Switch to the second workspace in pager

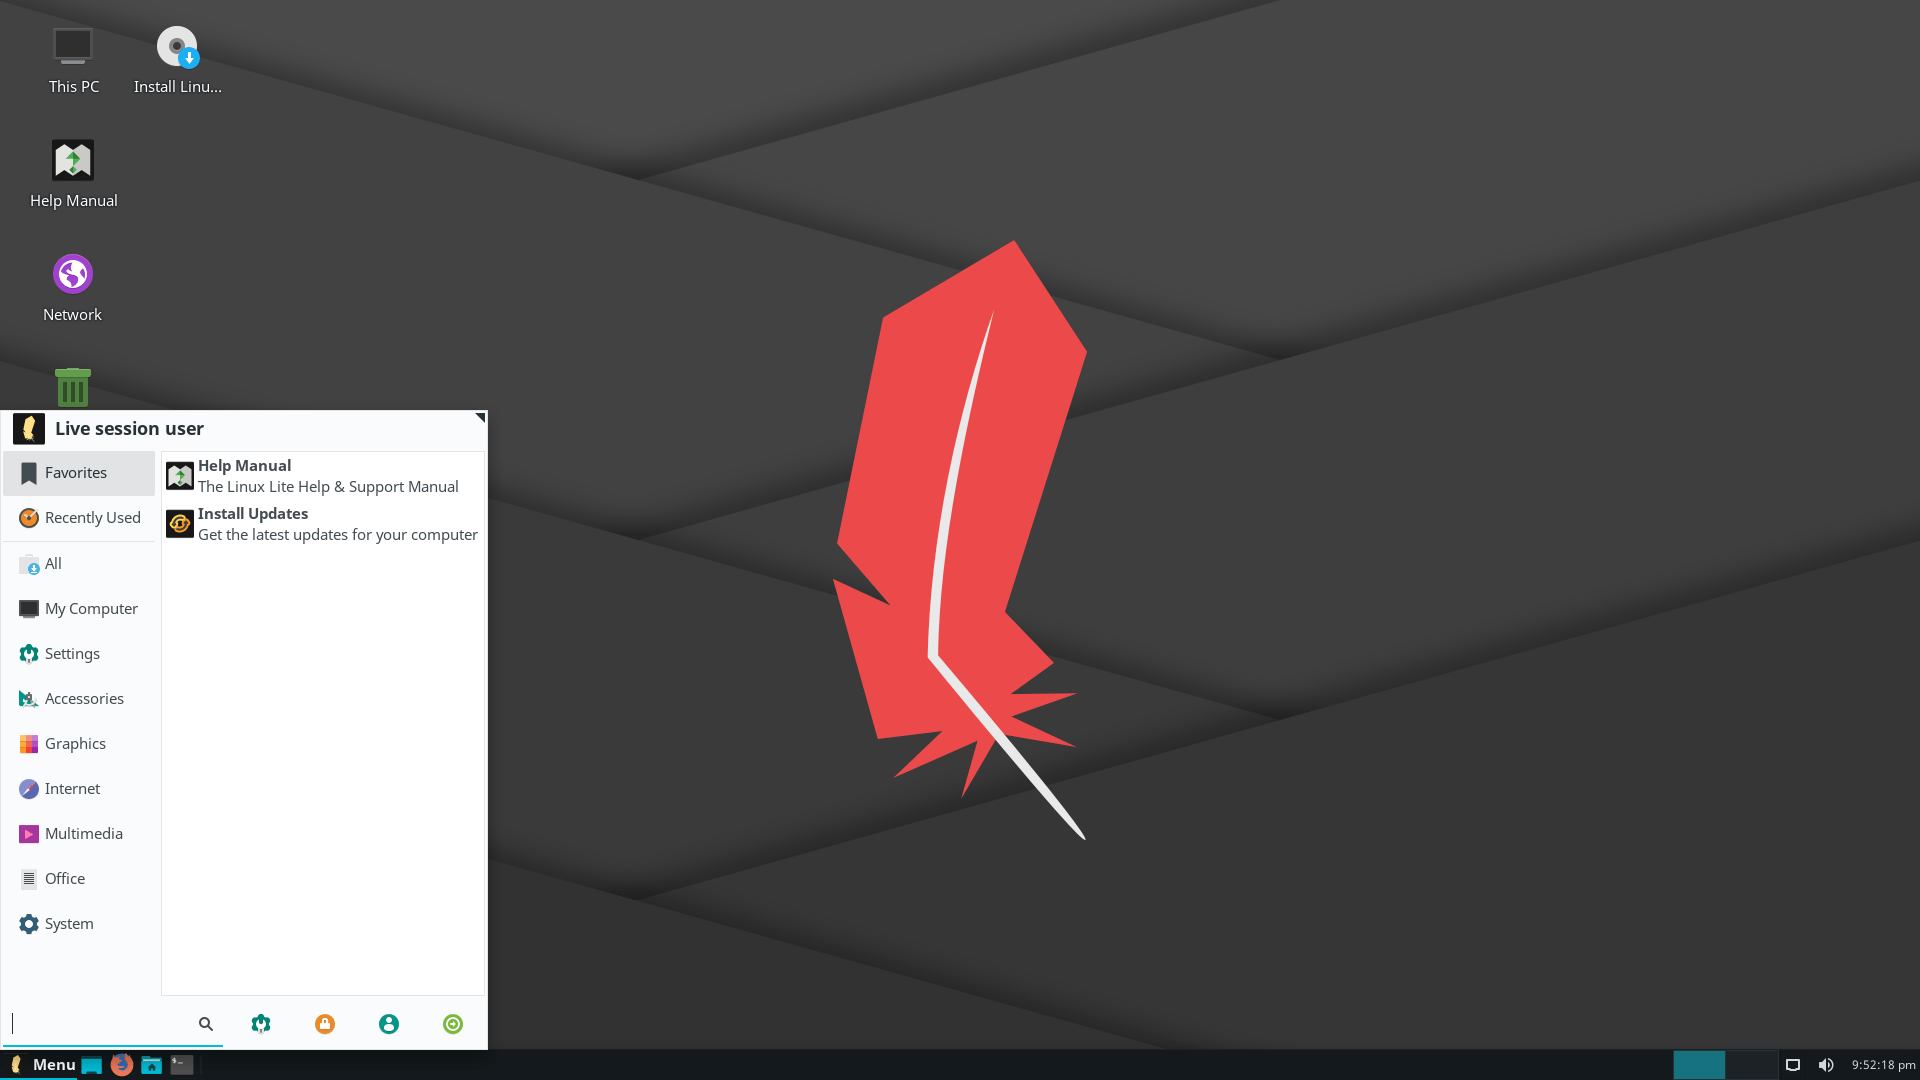click(x=1752, y=1065)
